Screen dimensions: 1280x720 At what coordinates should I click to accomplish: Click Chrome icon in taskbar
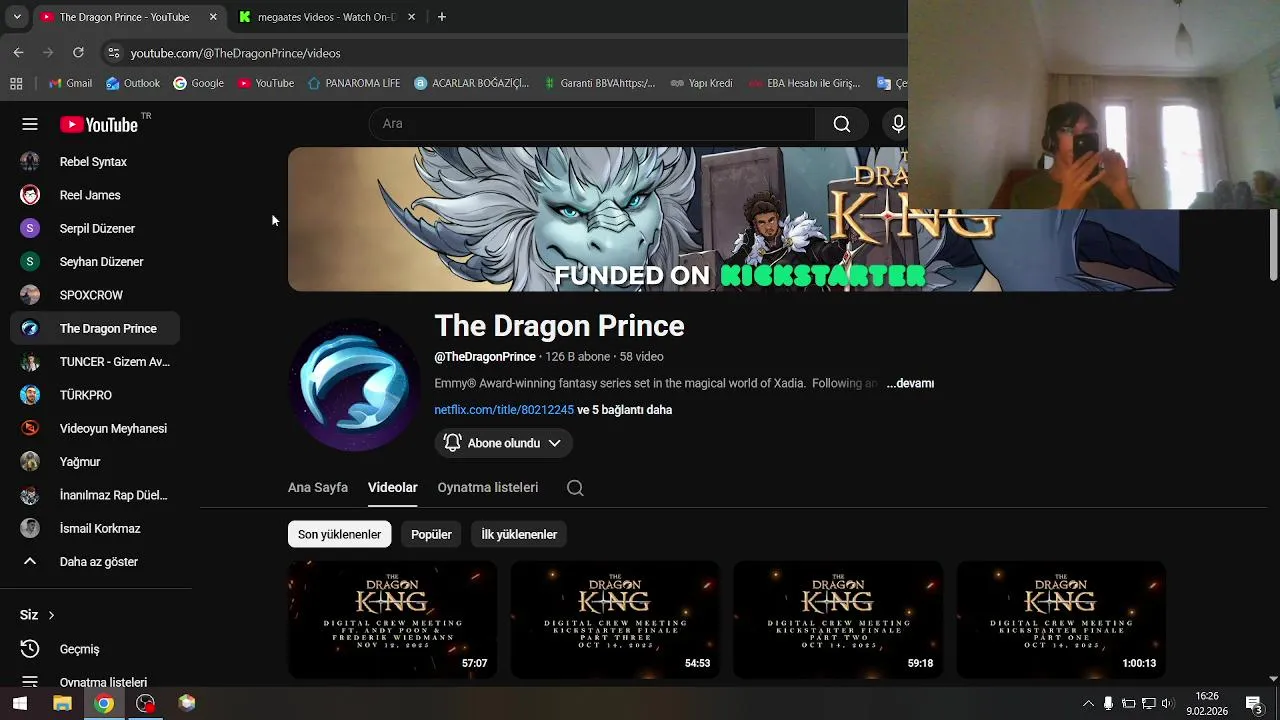click(x=104, y=704)
